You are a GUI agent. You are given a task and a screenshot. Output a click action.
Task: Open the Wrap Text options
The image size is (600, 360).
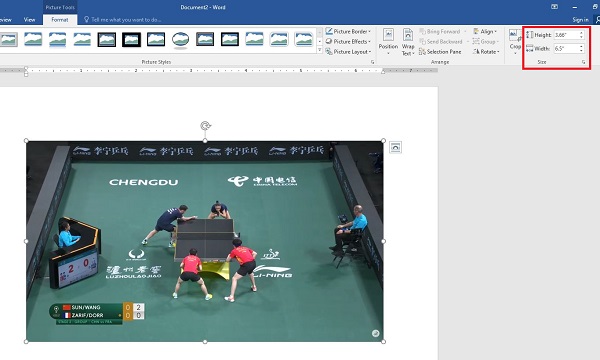pyautogui.click(x=408, y=42)
